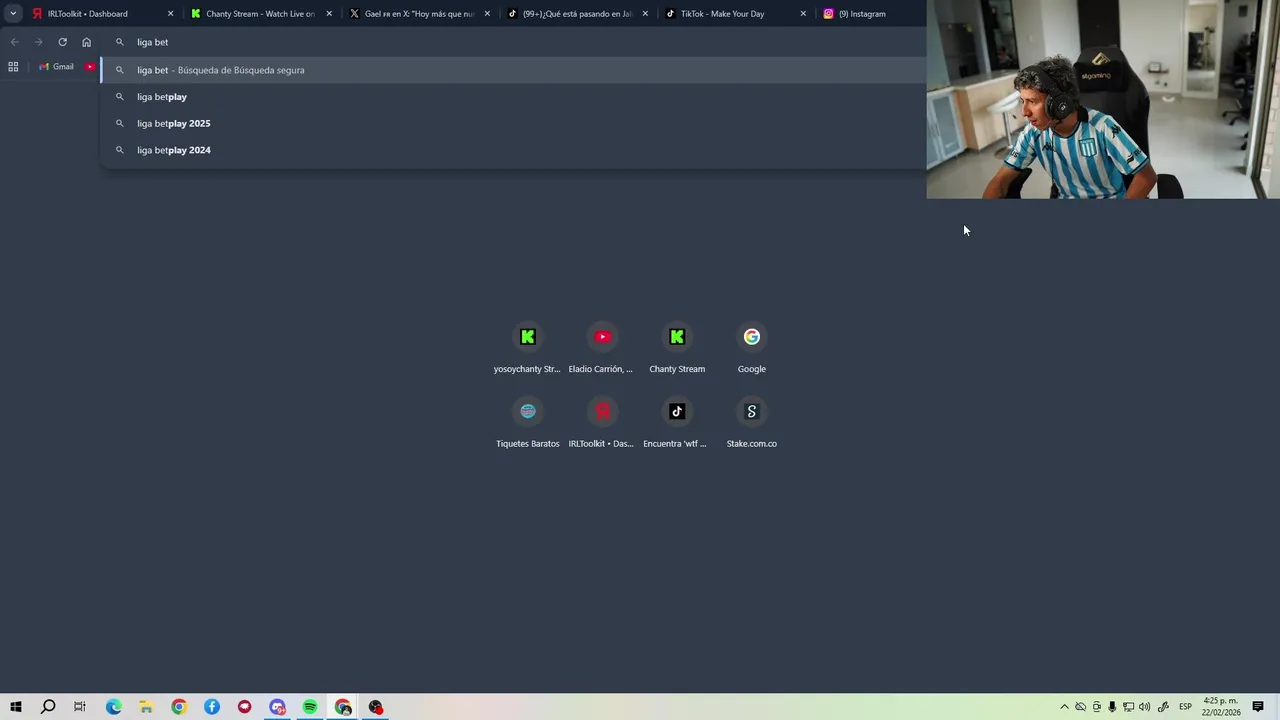Open the Tiquetes Baratos shortcut
Screen dimensions: 1280x720
pos(528,423)
